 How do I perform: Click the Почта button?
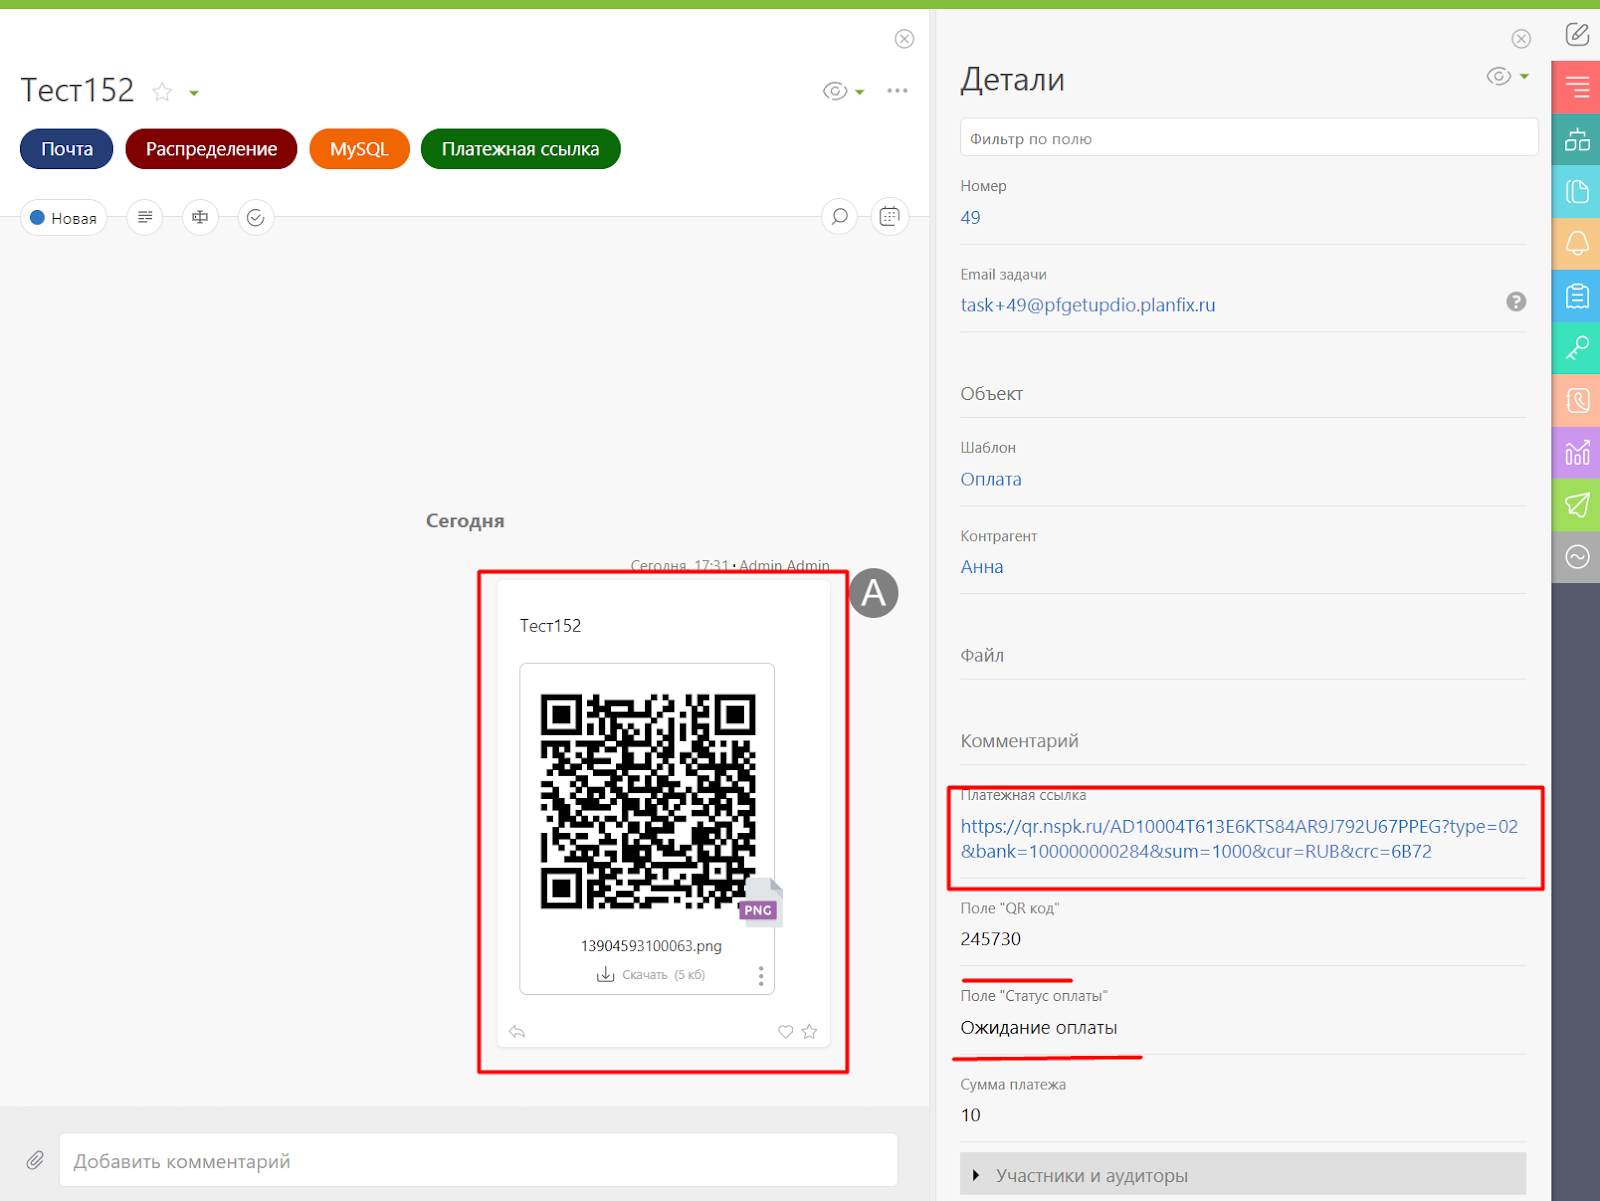click(x=67, y=149)
